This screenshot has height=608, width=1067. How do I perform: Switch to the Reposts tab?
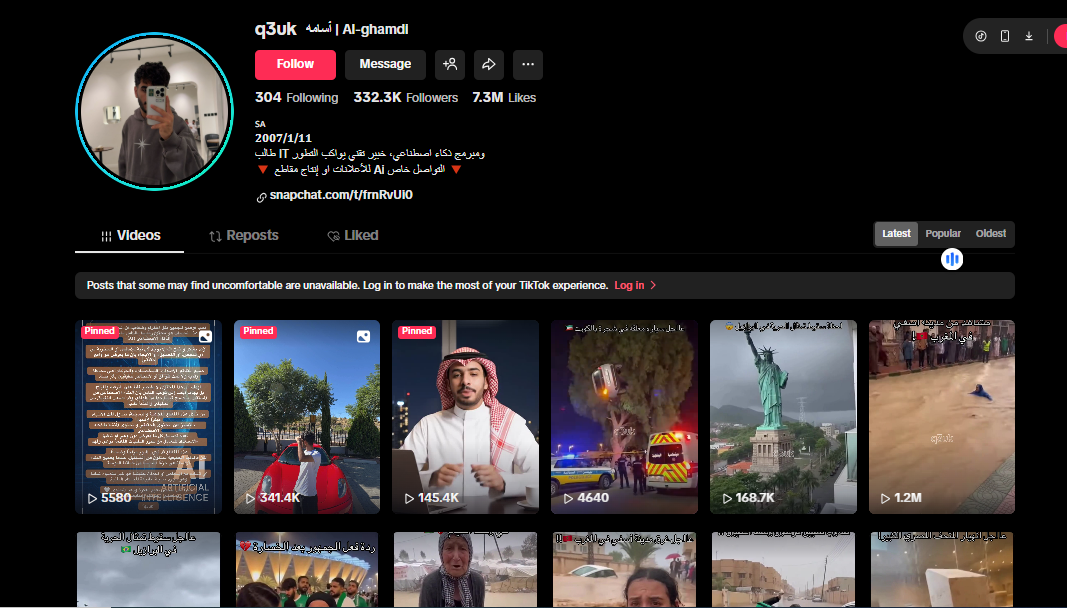[243, 235]
